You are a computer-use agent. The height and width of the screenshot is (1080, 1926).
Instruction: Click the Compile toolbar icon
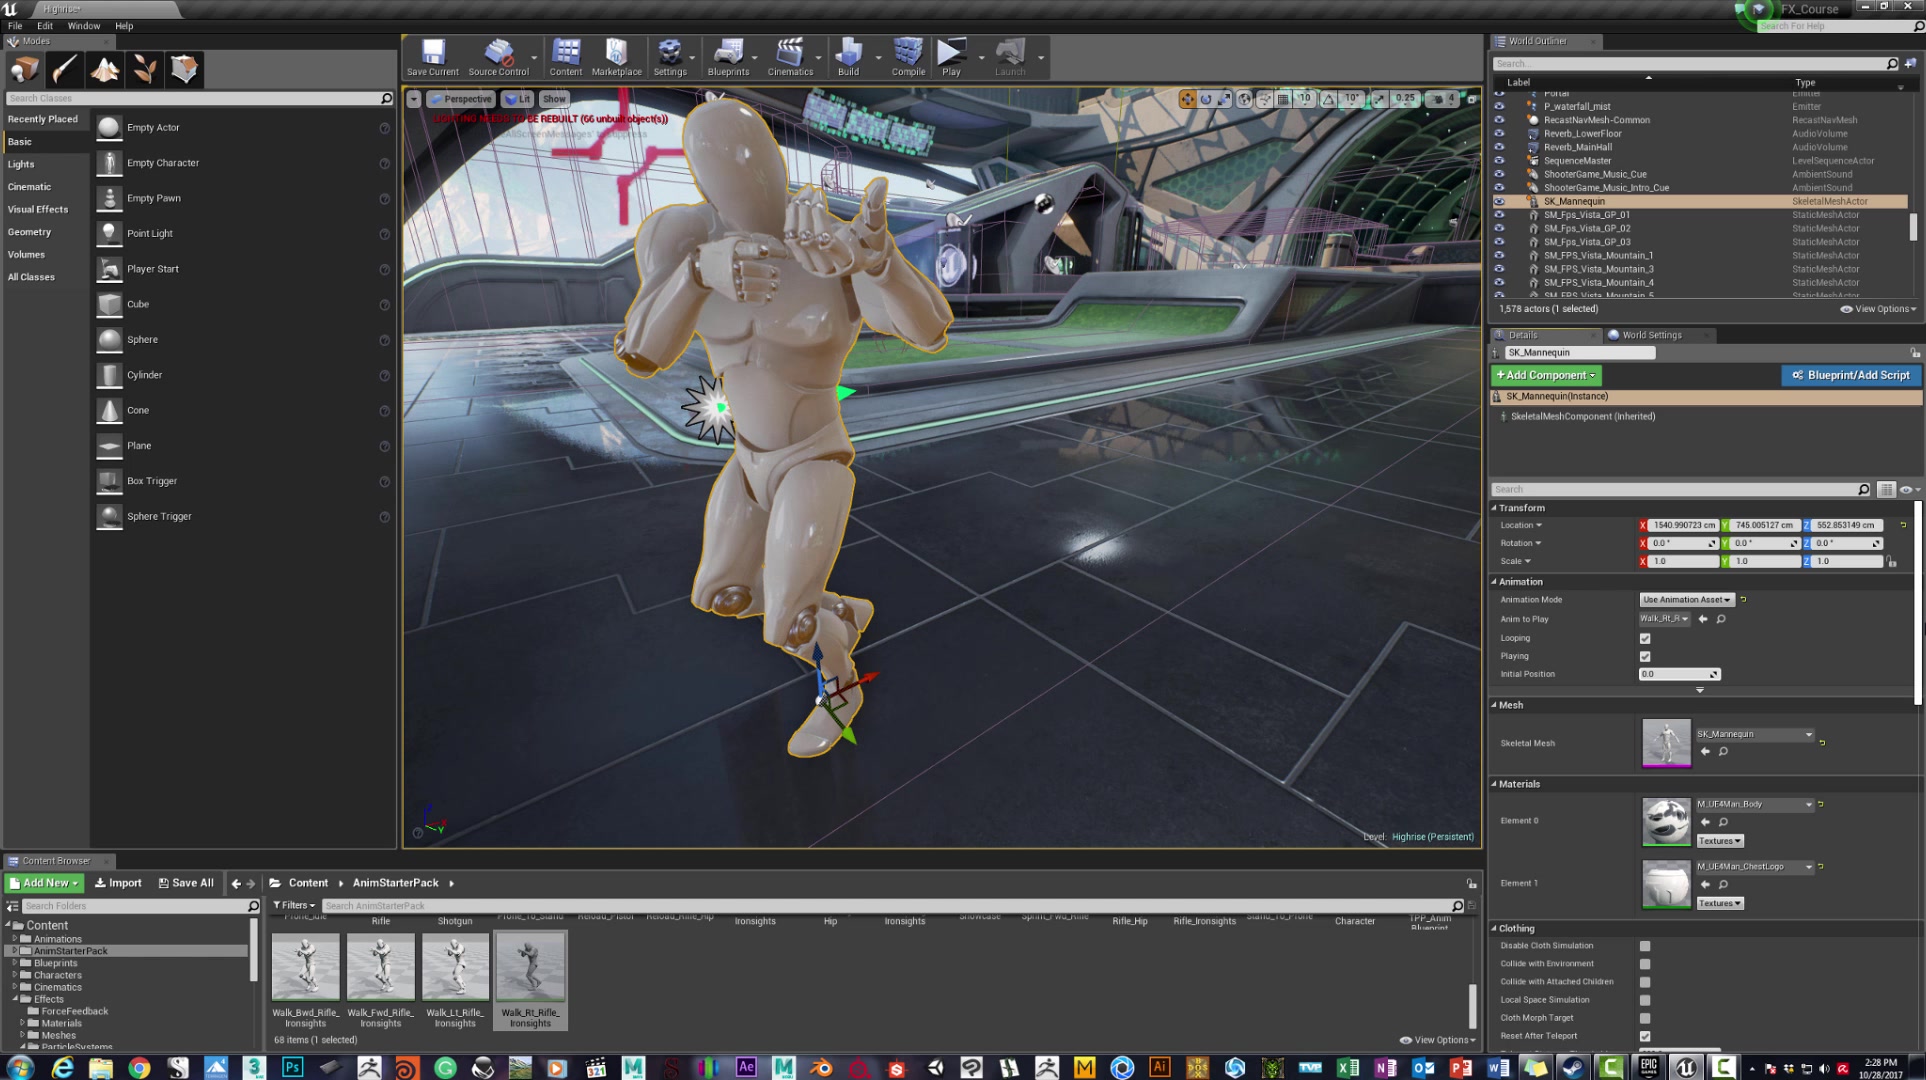908,57
